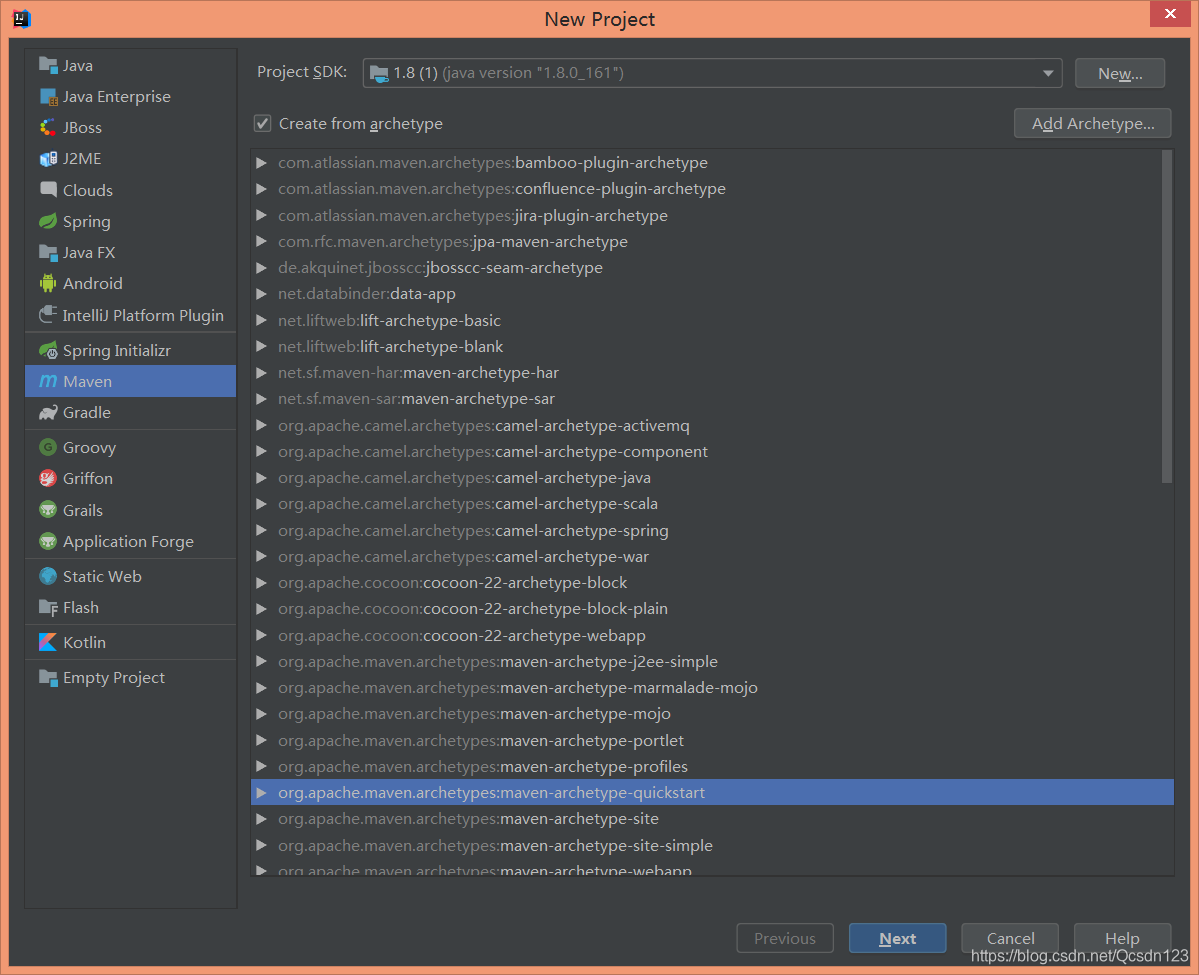This screenshot has width=1199, height=975.
Task: Expand the confluence-plugin-archetype node
Action: [x=262, y=189]
